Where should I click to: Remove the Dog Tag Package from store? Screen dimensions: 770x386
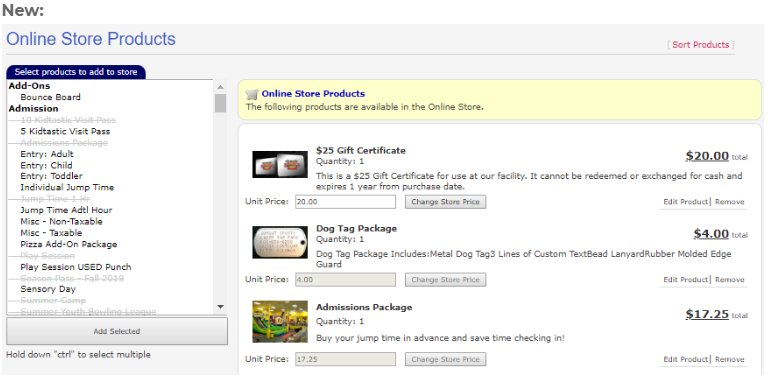729,279
